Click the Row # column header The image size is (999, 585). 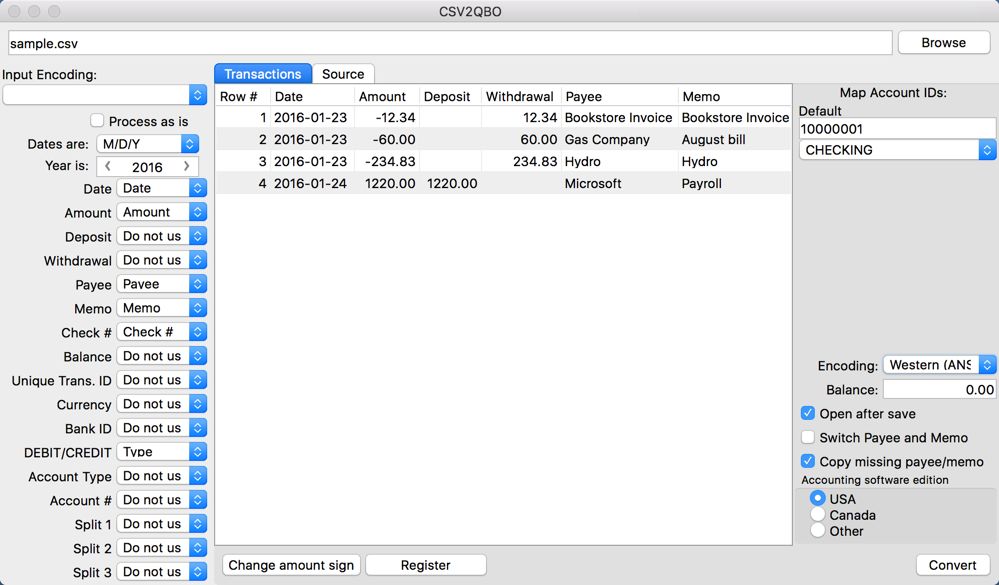tap(242, 96)
